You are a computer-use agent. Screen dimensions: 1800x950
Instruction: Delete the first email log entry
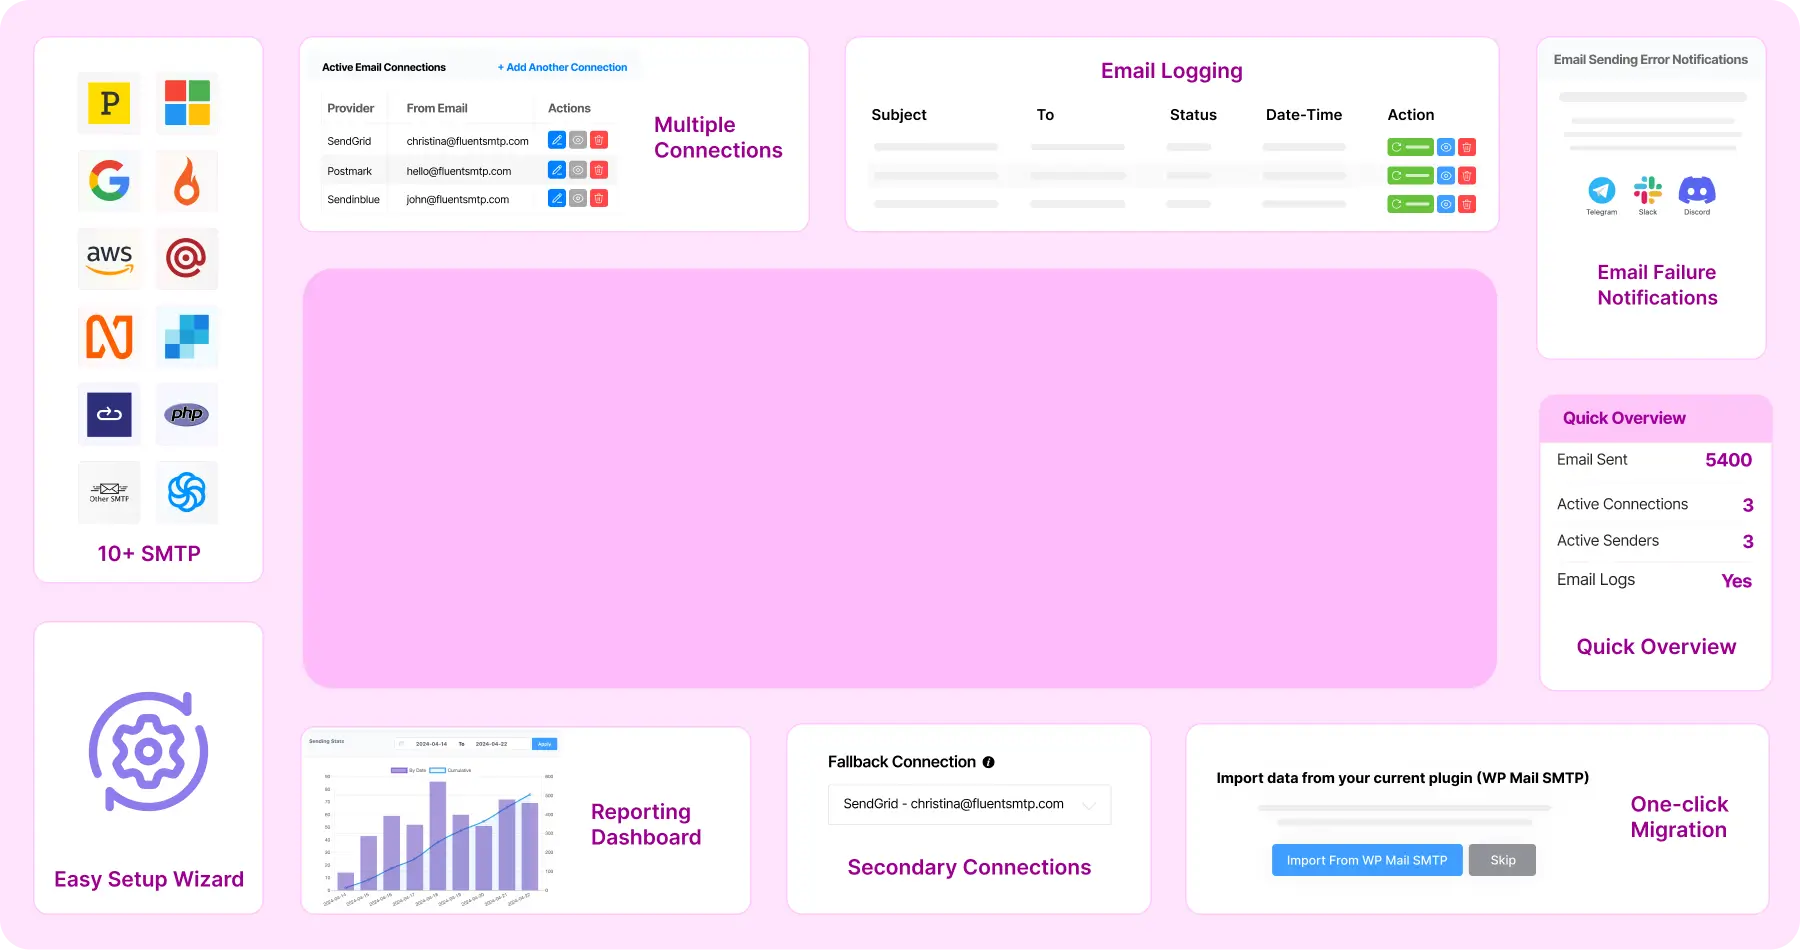pyautogui.click(x=1467, y=147)
